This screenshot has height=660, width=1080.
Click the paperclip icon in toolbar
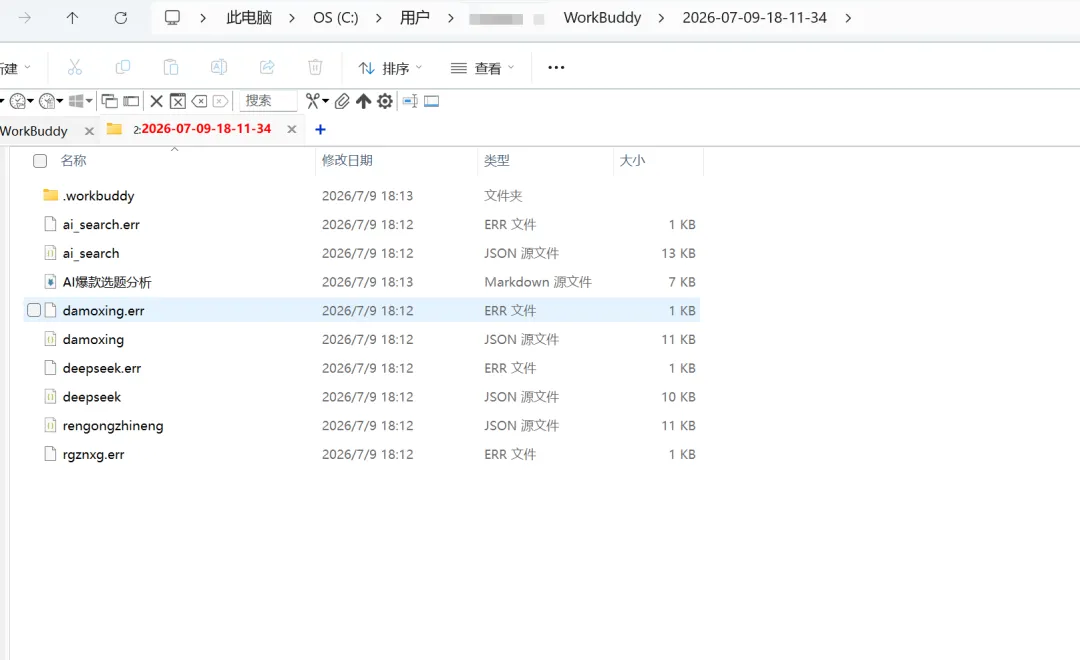click(x=342, y=101)
